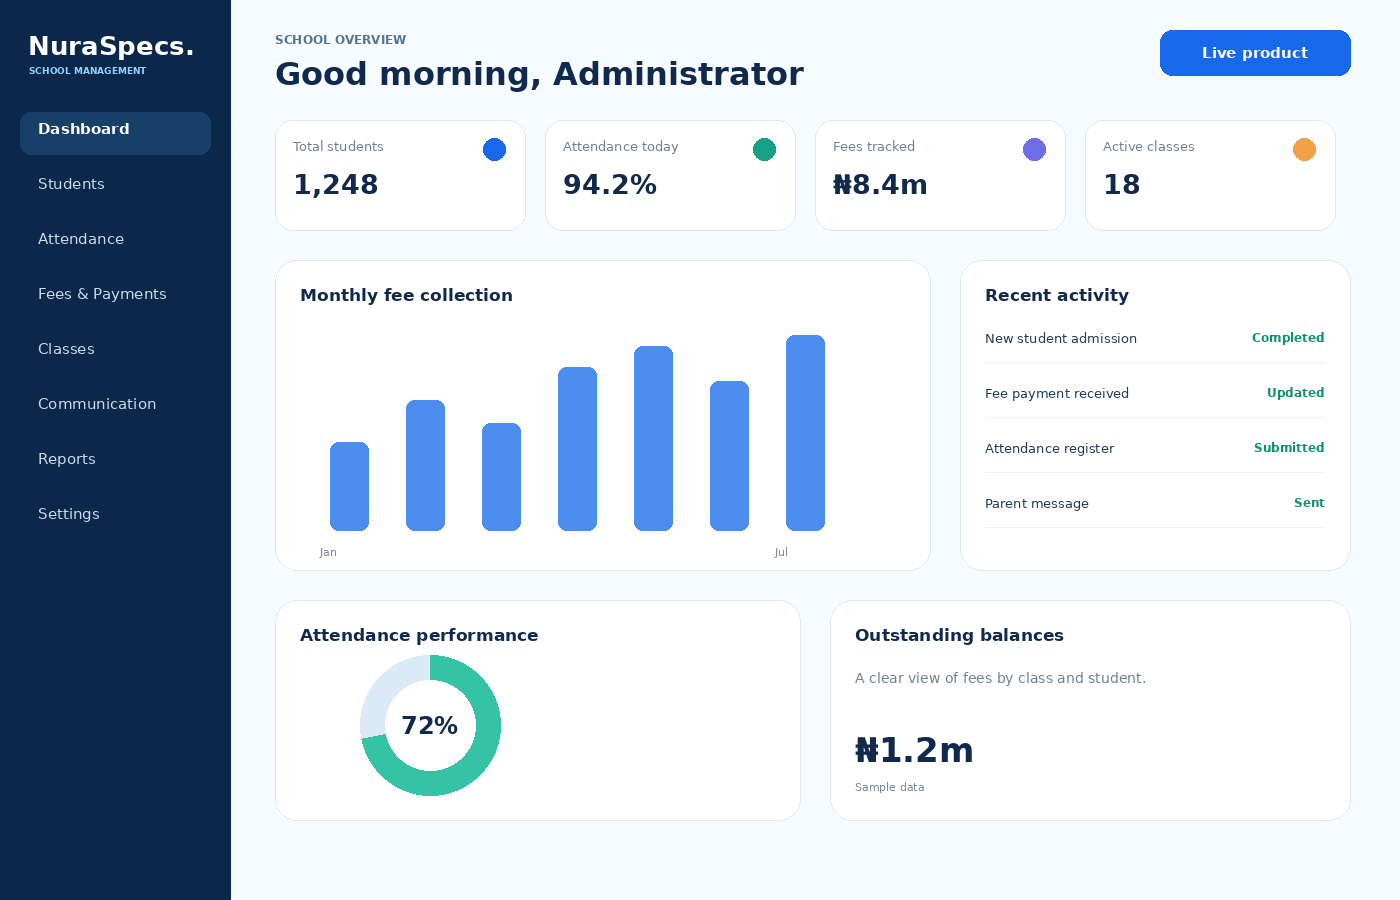
Task: Click the Outstanding balances heading
Action: click(959, 635)
